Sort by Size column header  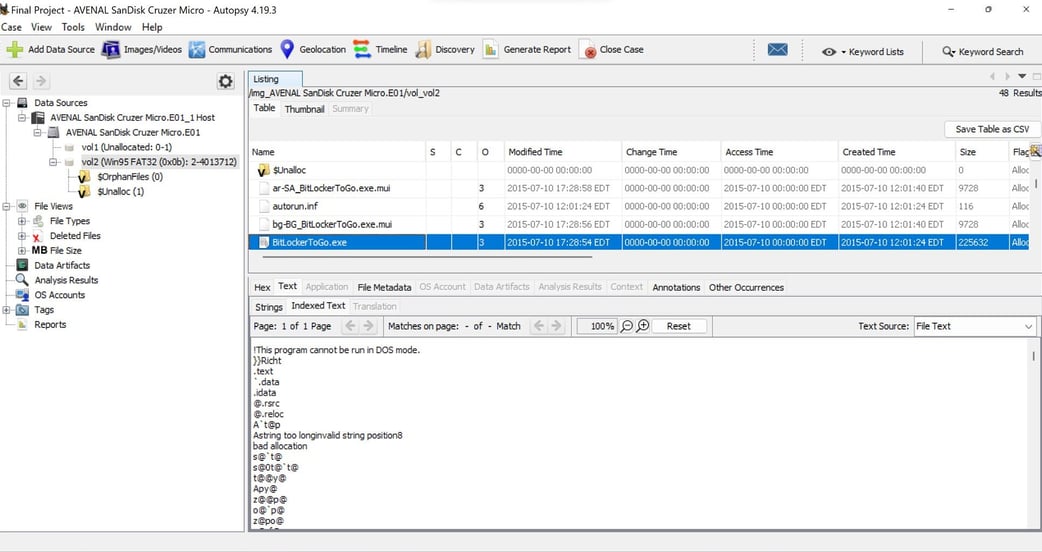981,152
